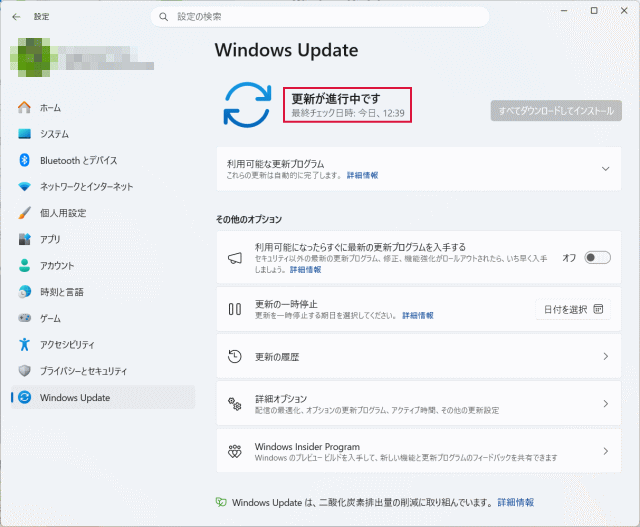640x527 pixels.
Task: Click 詳細情報 link beside pause updates text
Action: 418,315
